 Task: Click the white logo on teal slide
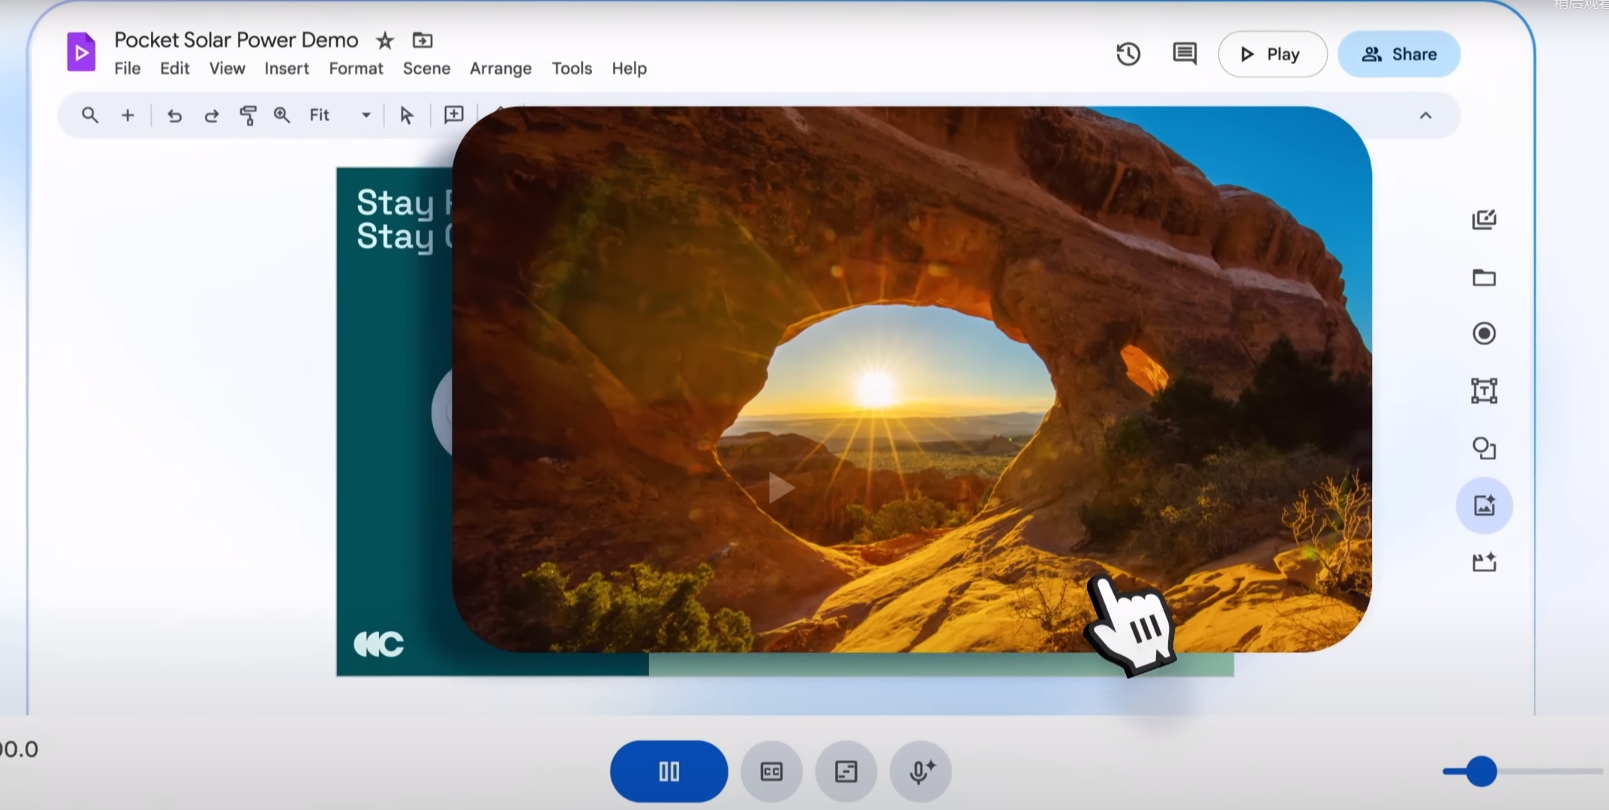pos(379,644)
